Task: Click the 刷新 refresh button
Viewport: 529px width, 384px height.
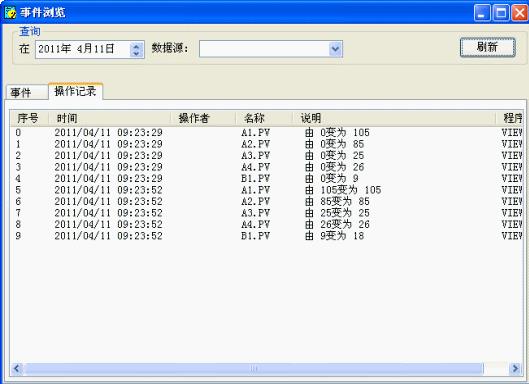Action: pyautogui.click(x=488, y=47)
